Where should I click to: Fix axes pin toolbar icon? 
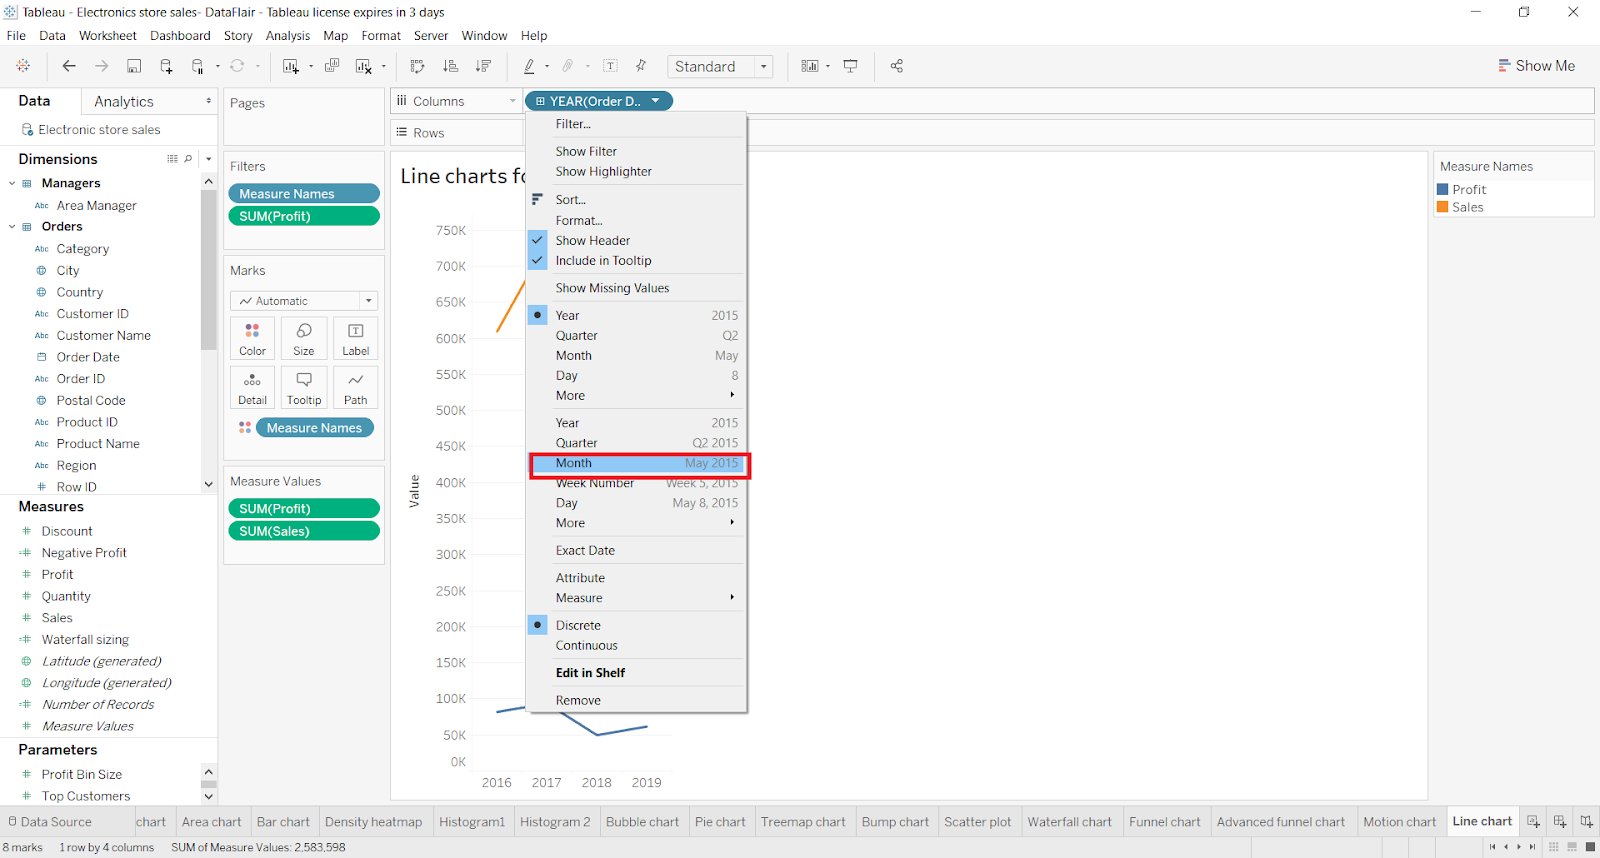click(641, 66)
